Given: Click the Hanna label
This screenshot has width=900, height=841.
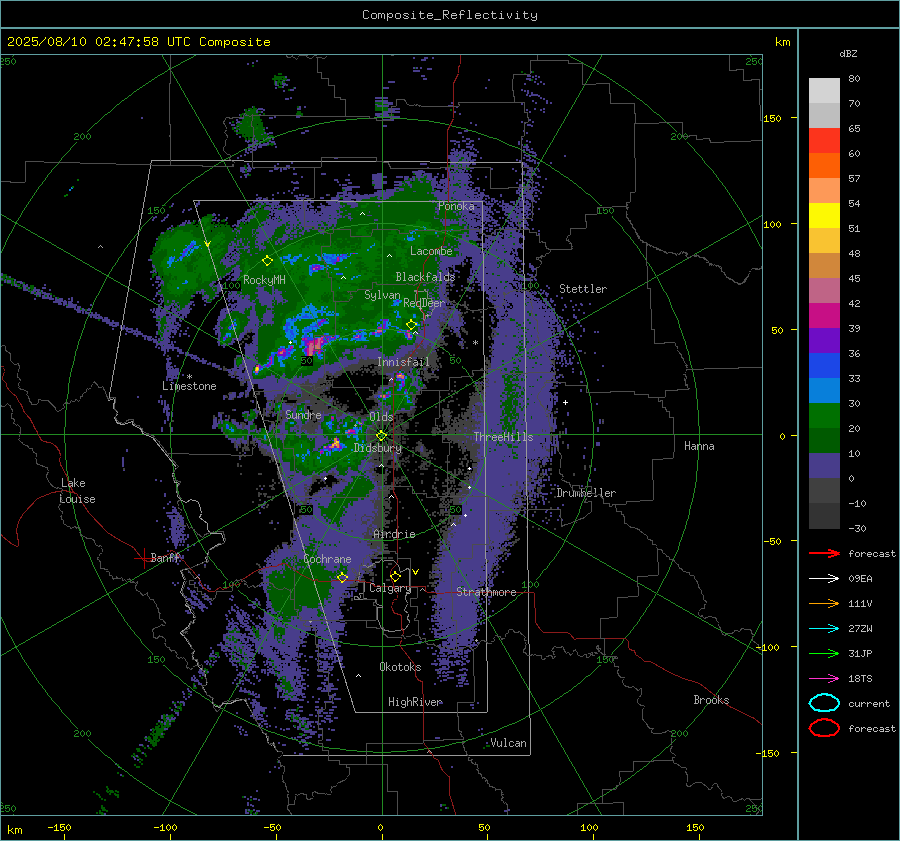Looking at the screenshot, I should (699, 446).
